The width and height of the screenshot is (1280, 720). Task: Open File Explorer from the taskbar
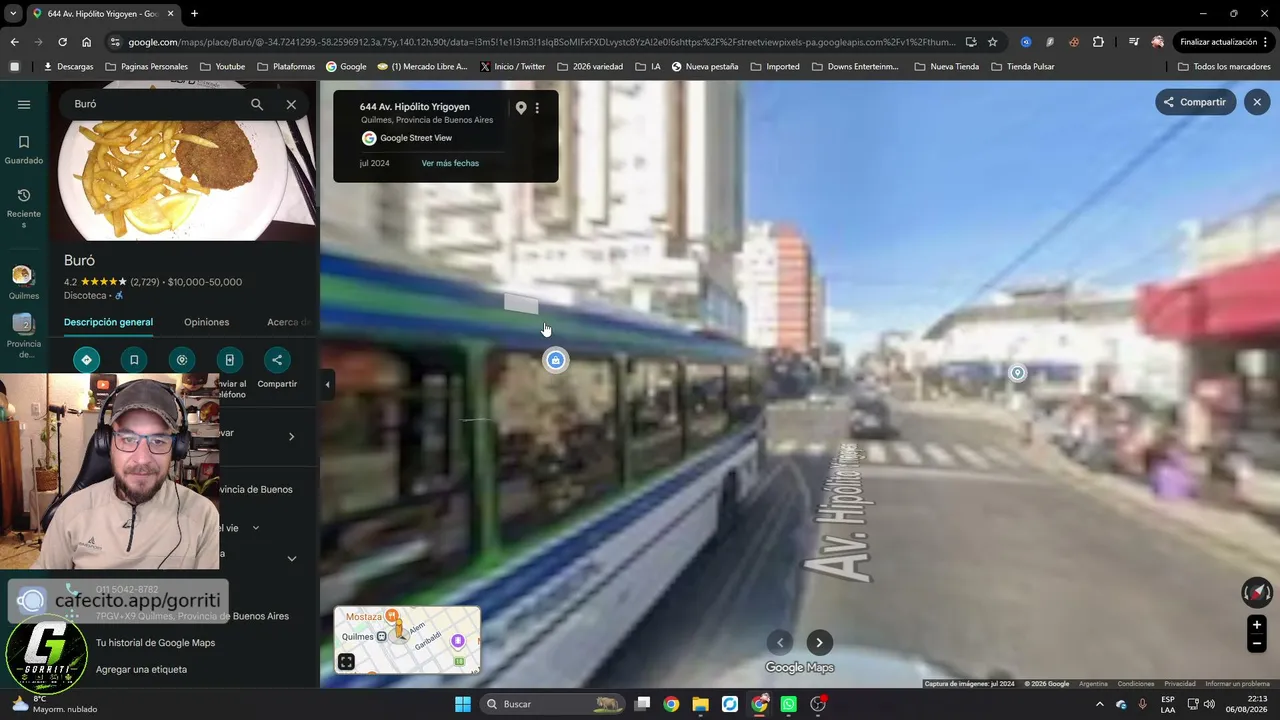700,704
